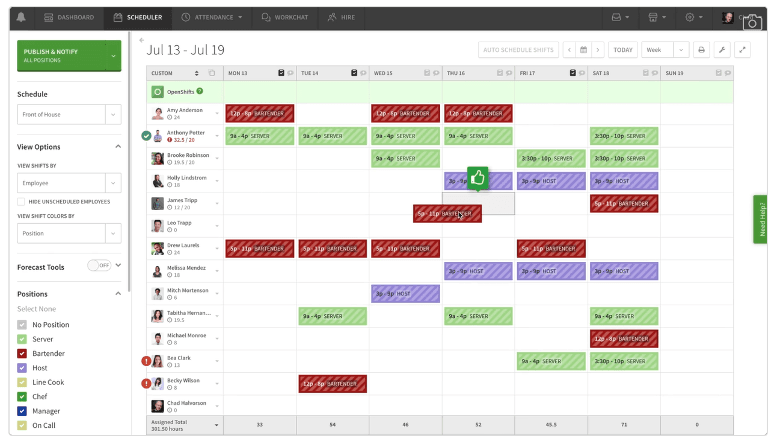Open Front of House schedule dropdown
The width and height of the screenshot is (780, 445).
[x=68, y=114]
